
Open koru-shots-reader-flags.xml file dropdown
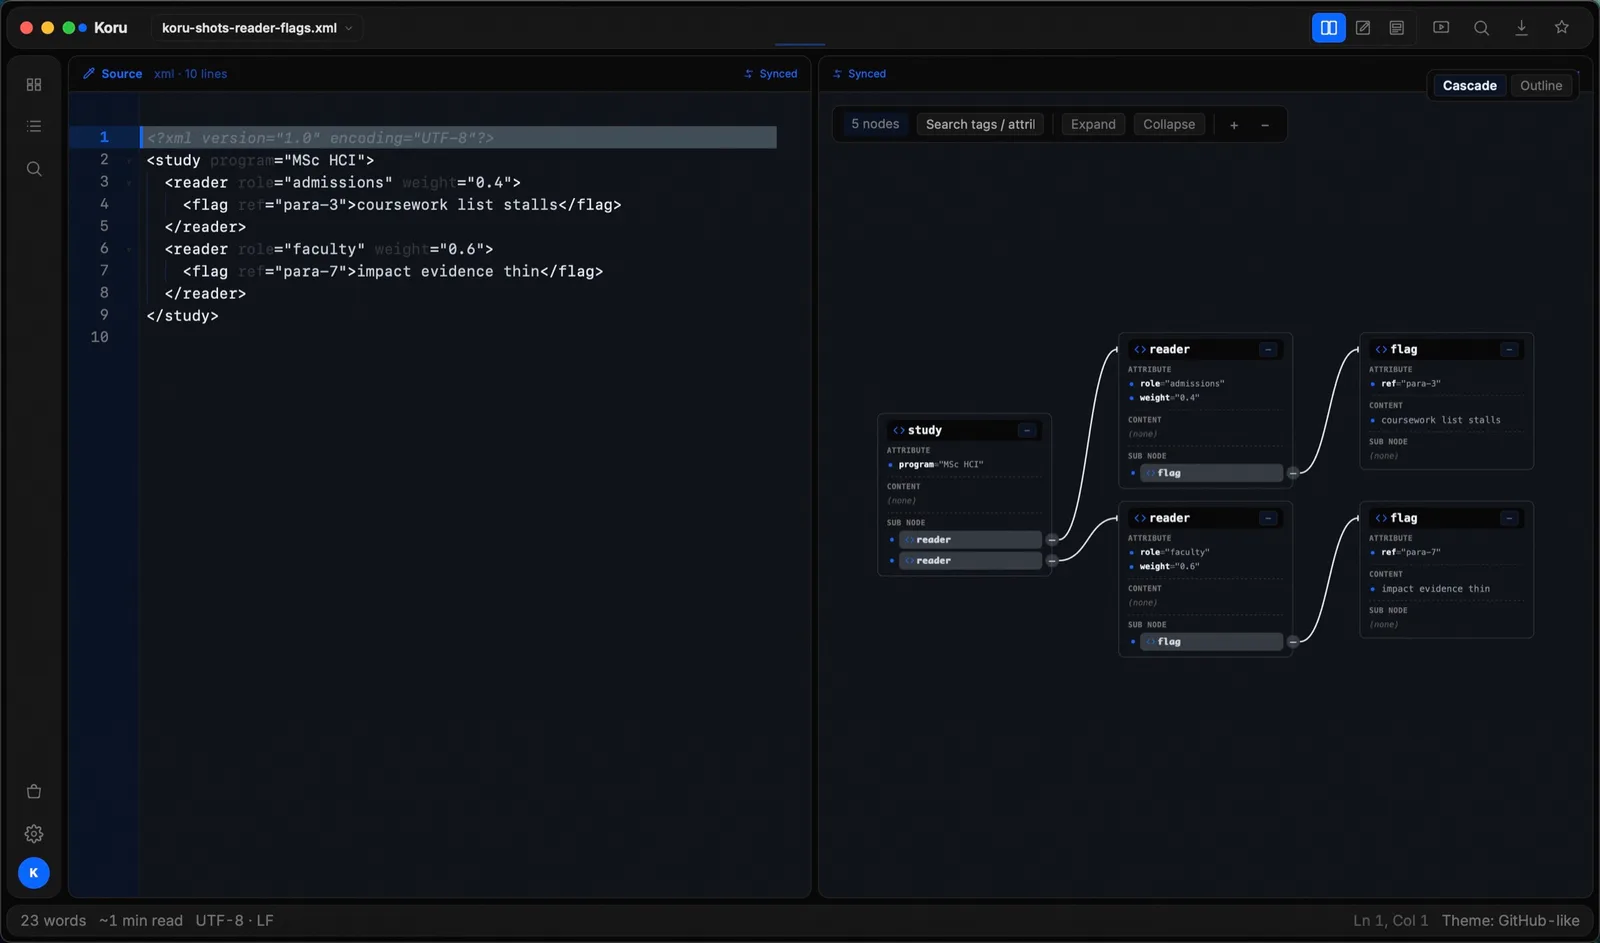258,28
